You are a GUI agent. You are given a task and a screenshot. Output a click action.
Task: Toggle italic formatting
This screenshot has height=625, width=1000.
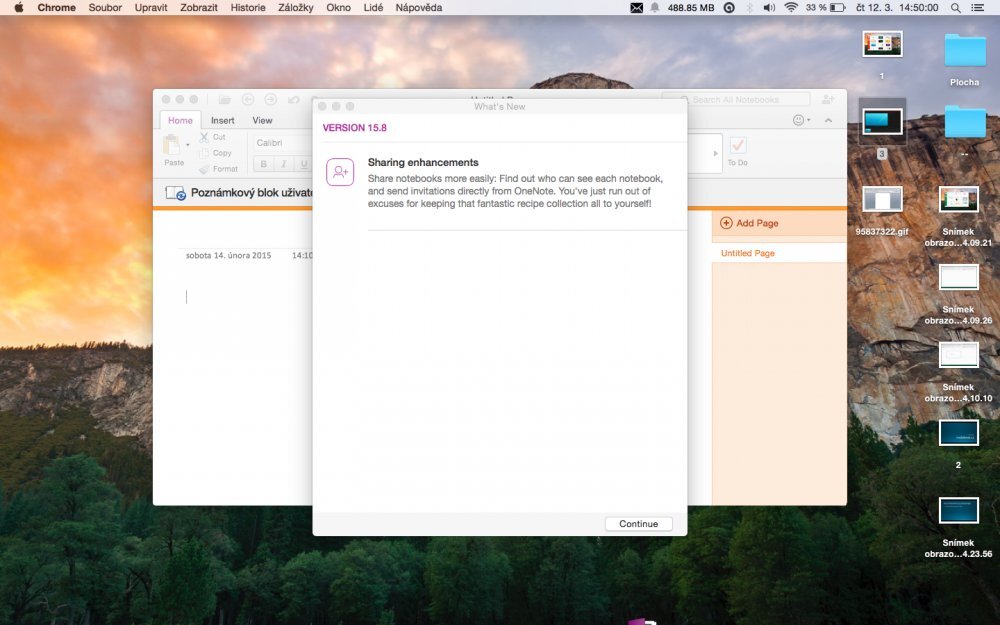pos(282,163)
